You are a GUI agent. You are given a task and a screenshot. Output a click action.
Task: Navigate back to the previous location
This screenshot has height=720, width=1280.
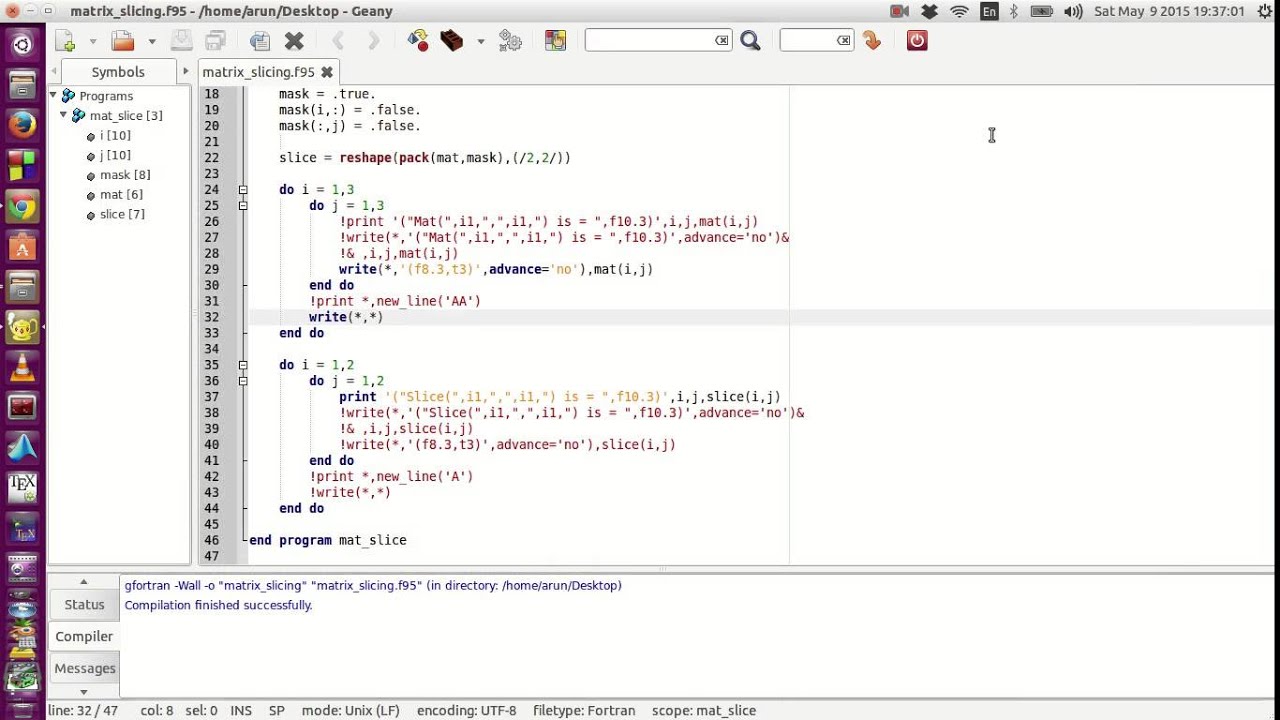pos(338,41)
